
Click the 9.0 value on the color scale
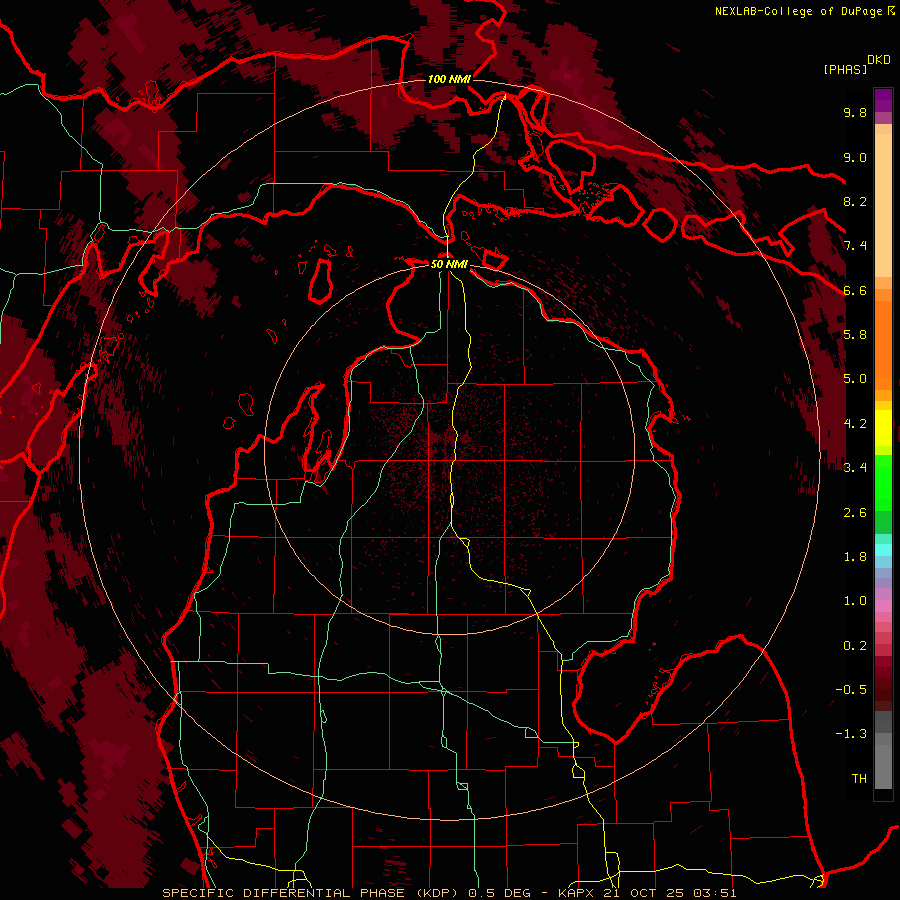(x=855, y=157)
